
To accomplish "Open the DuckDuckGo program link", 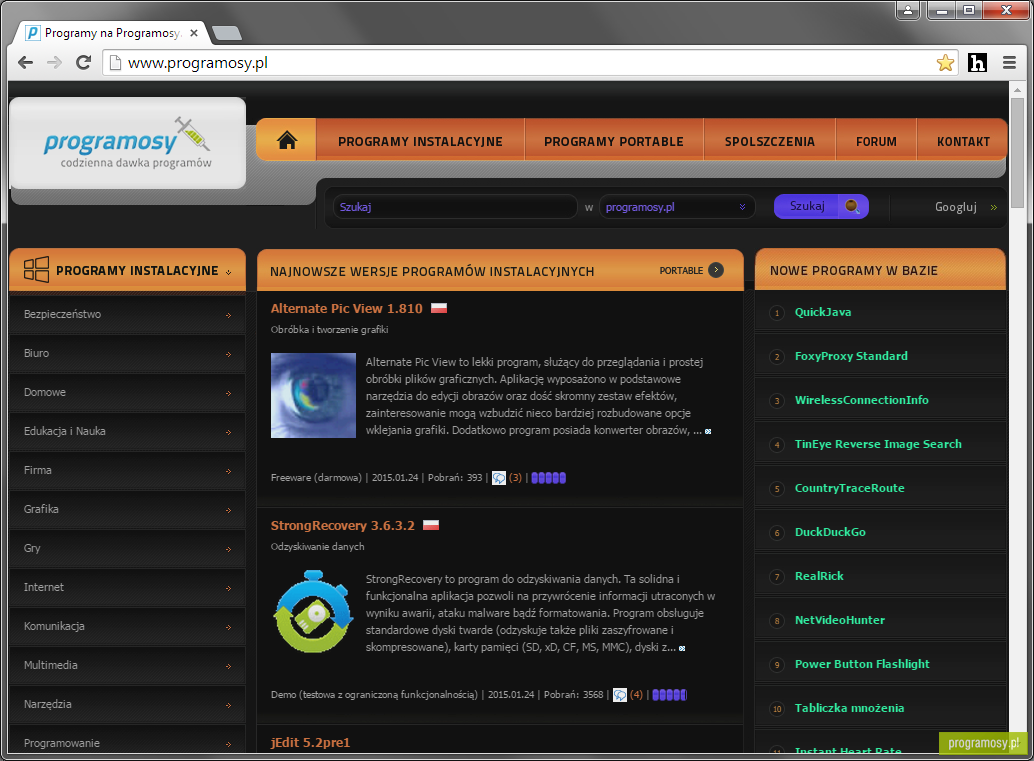I will pyautogui.click(x=830, y=532).
